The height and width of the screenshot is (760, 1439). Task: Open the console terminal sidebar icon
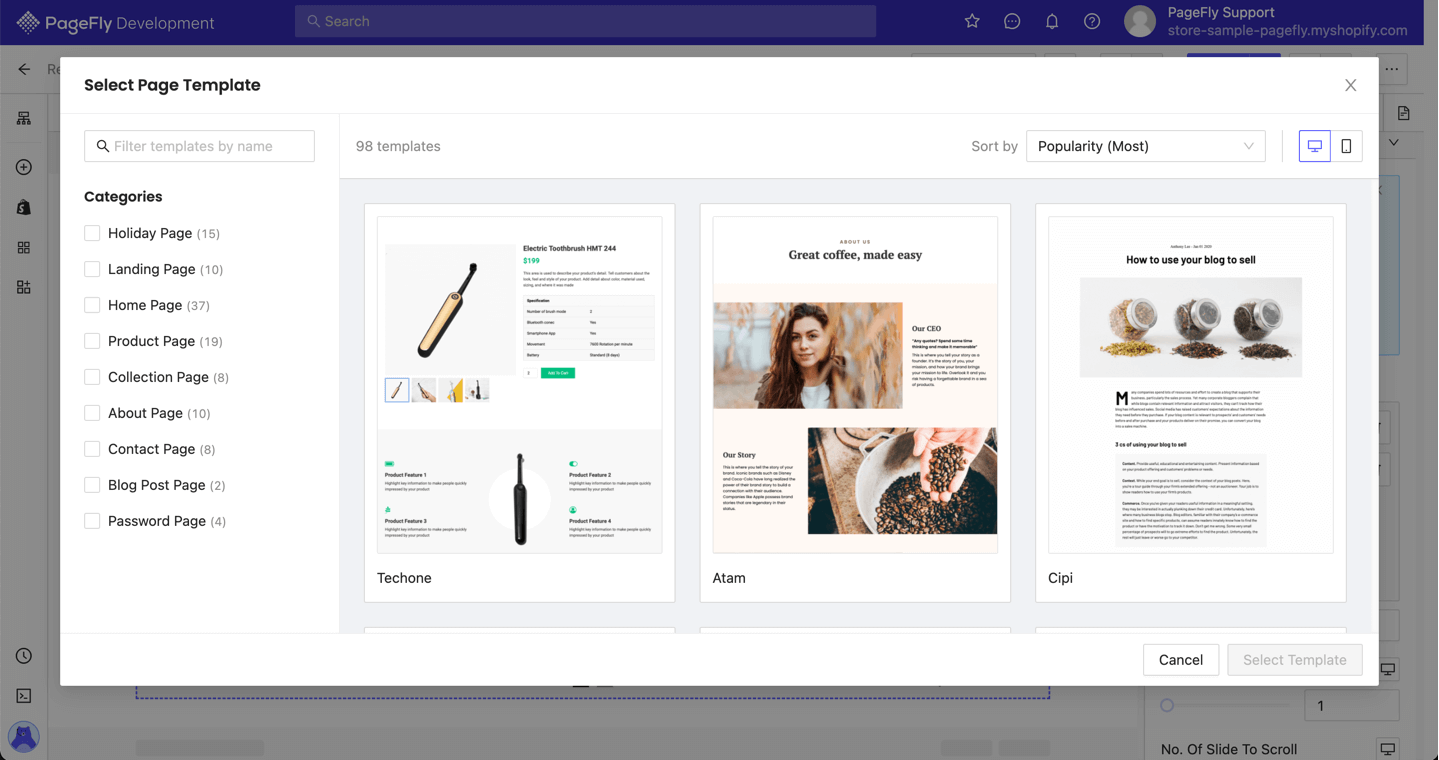(24, 696)
